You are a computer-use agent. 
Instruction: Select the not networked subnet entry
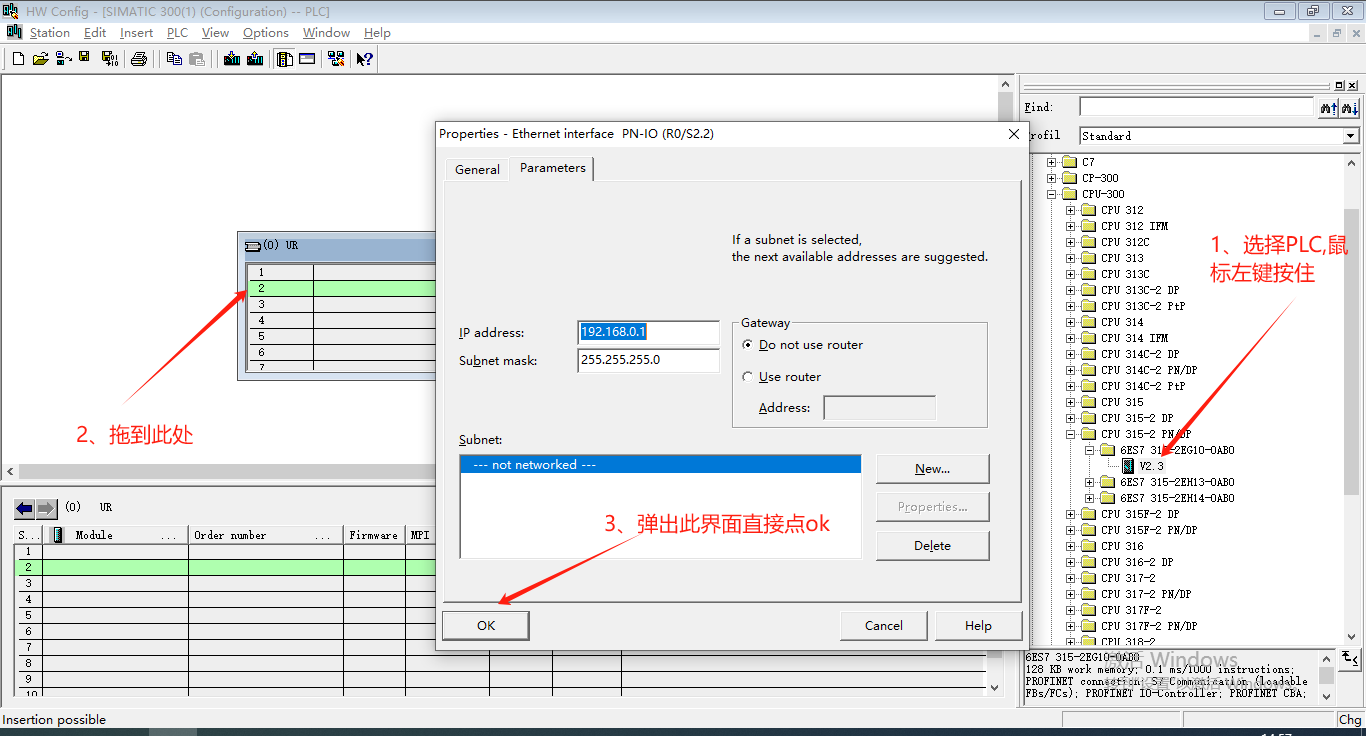tap(660, 464)
